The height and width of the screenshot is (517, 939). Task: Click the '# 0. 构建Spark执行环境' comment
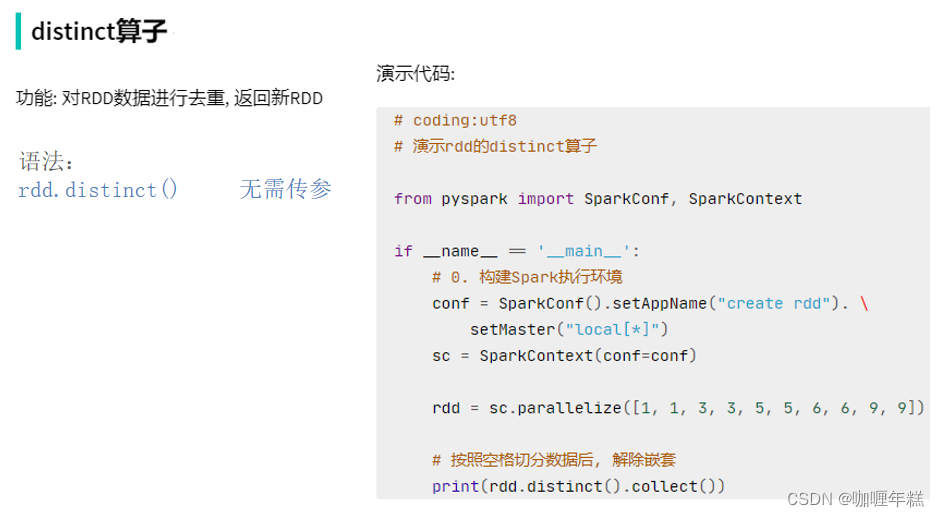click(x=527, y=277)
